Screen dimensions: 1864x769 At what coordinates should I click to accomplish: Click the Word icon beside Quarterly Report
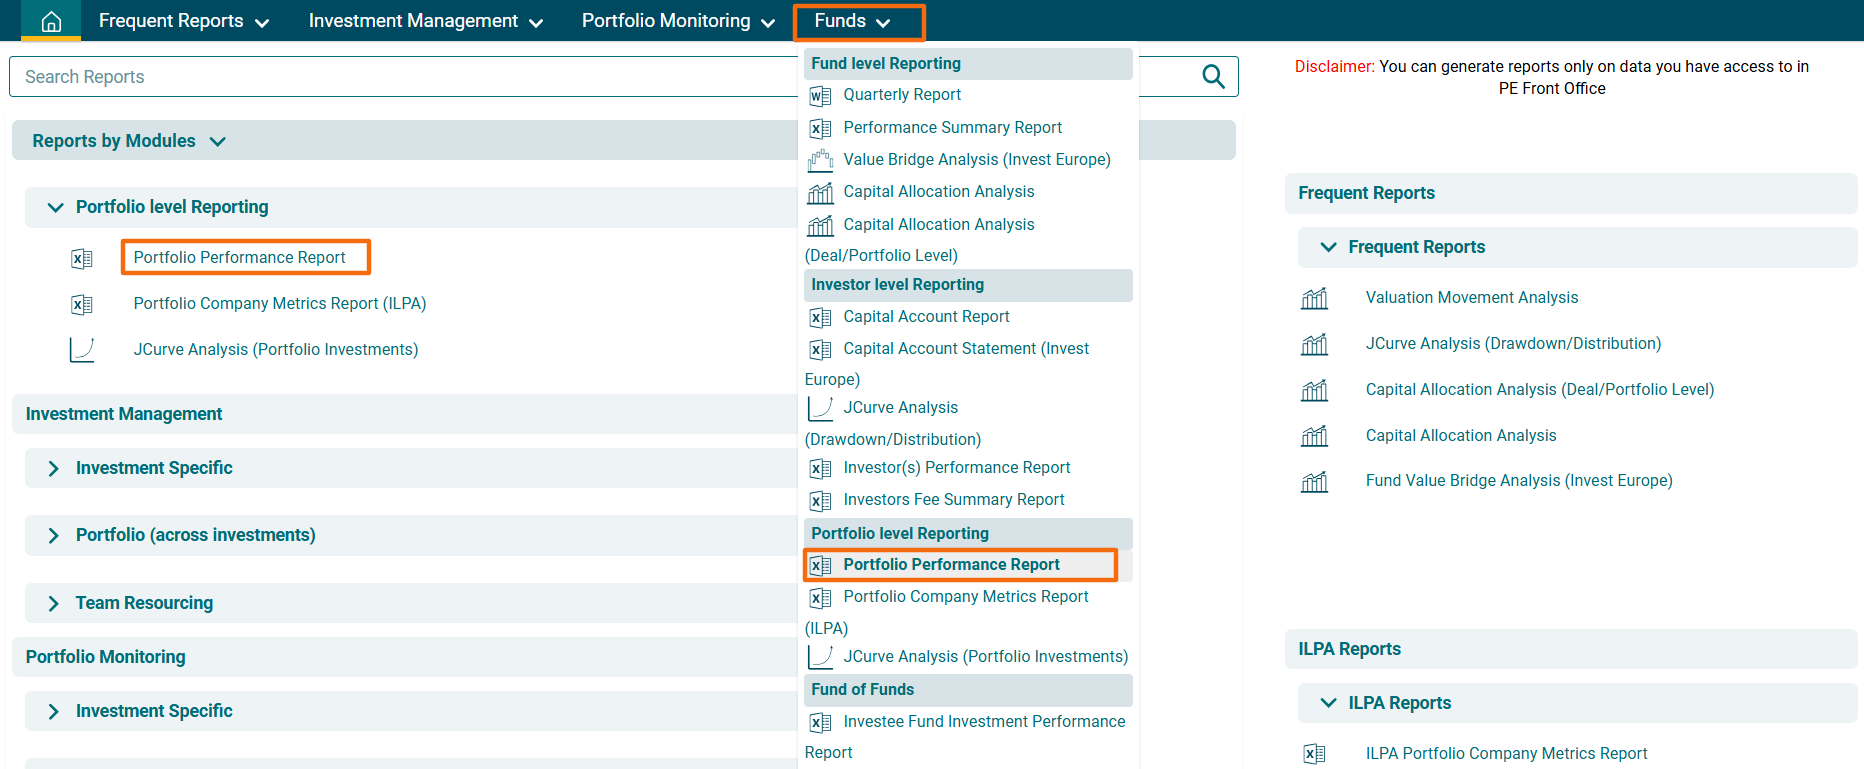tap(820, 96)
